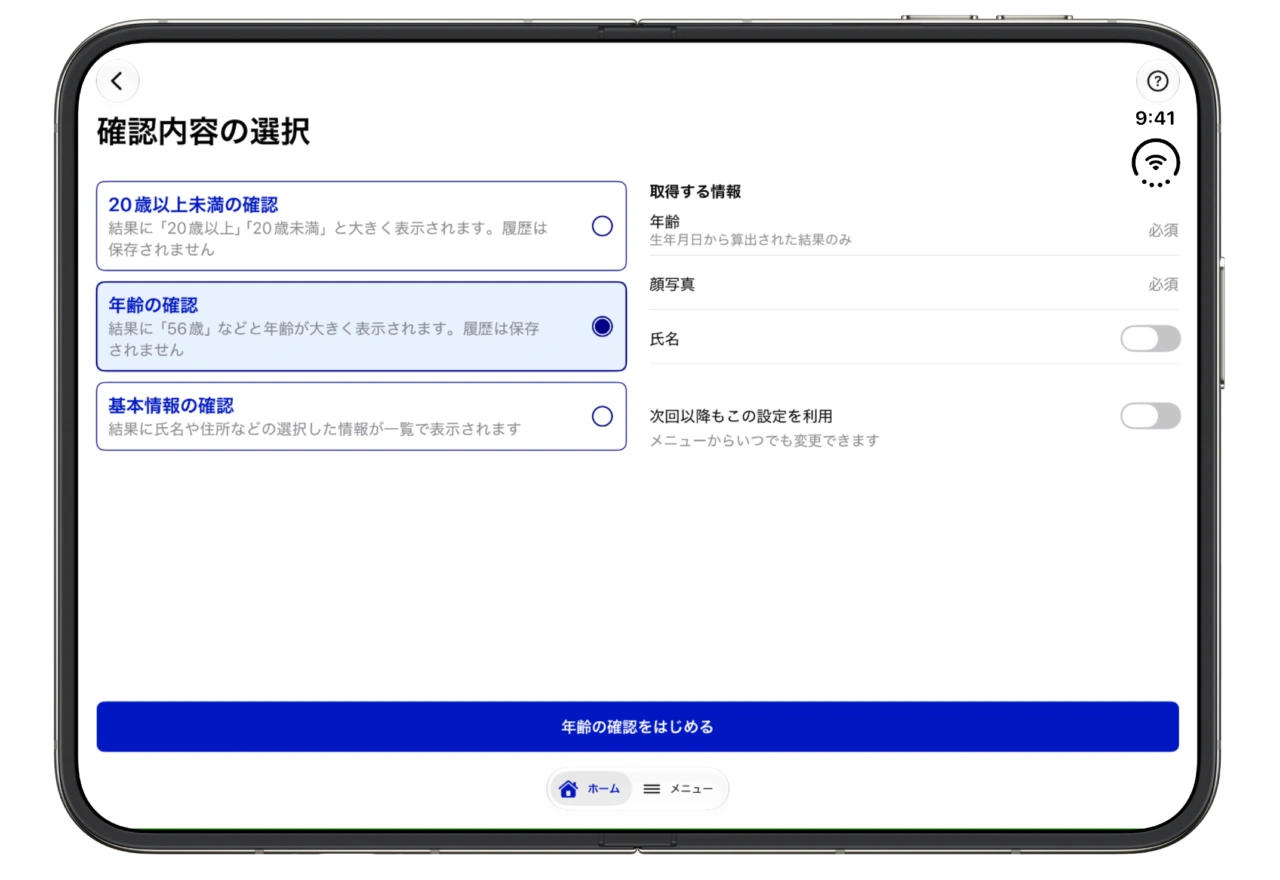Click 必須 next to 年齢
1280x880 pixels.
coord(1163,230)
